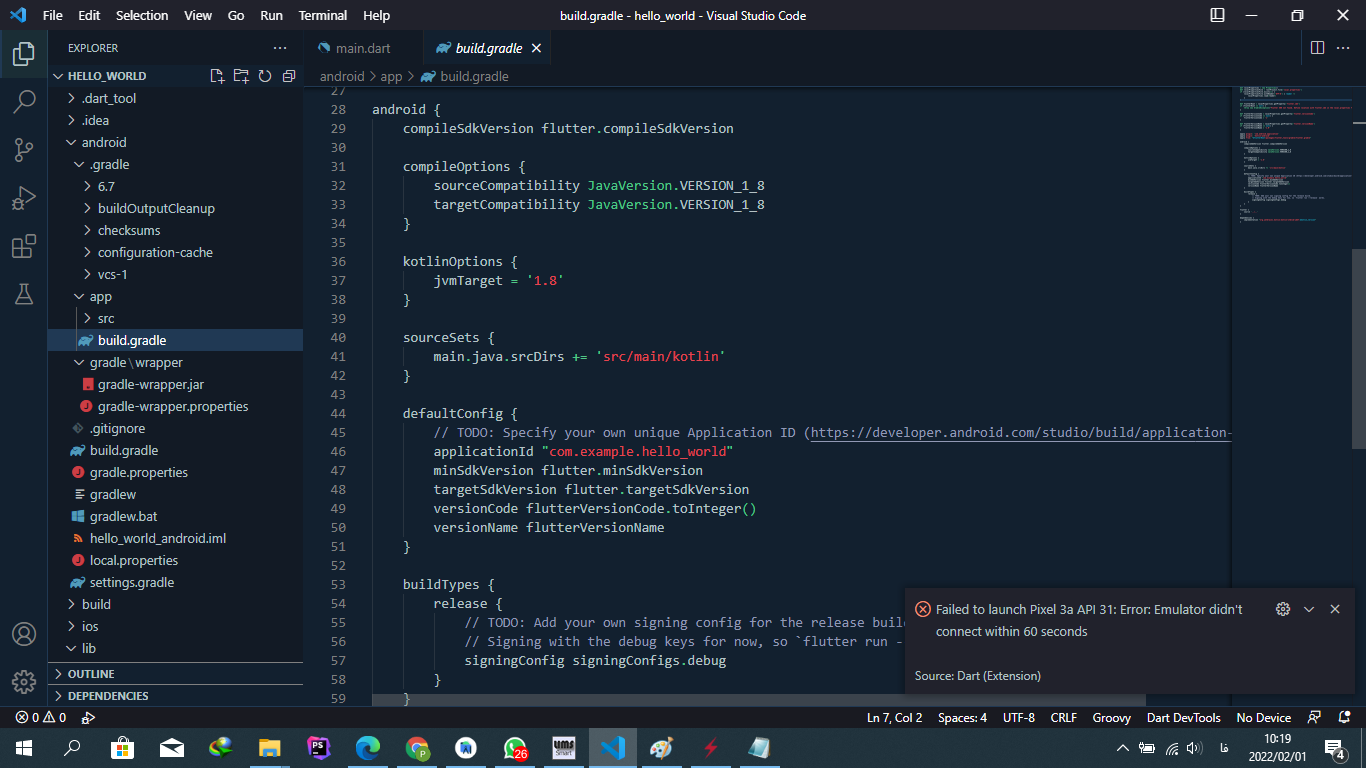Open Windows Start menu

[24, 748]
